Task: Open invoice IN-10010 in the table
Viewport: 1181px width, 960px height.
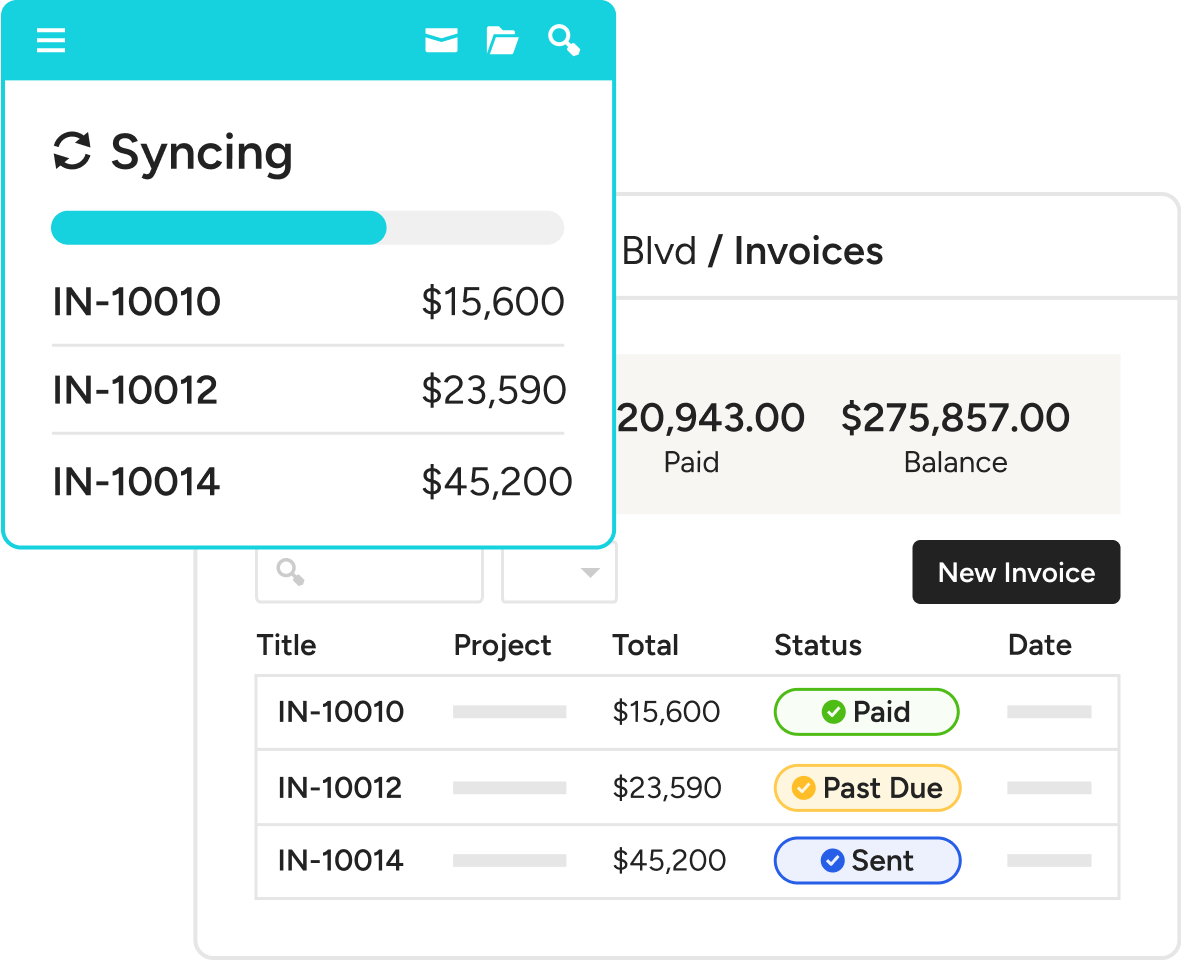Action: (x=341, y=712)
